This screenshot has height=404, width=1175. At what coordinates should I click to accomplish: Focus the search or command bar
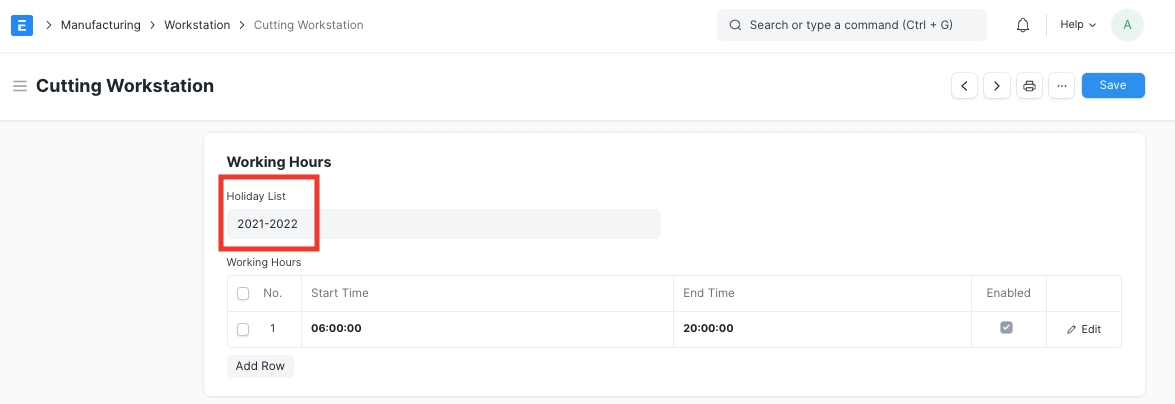[x=851, y=25]
